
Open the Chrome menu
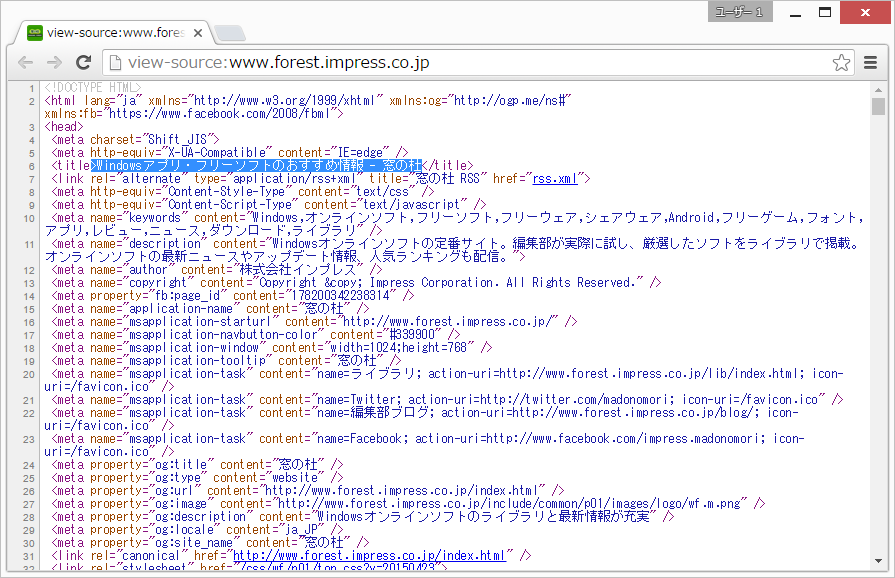pyautogui.click(x=869, y=62)
